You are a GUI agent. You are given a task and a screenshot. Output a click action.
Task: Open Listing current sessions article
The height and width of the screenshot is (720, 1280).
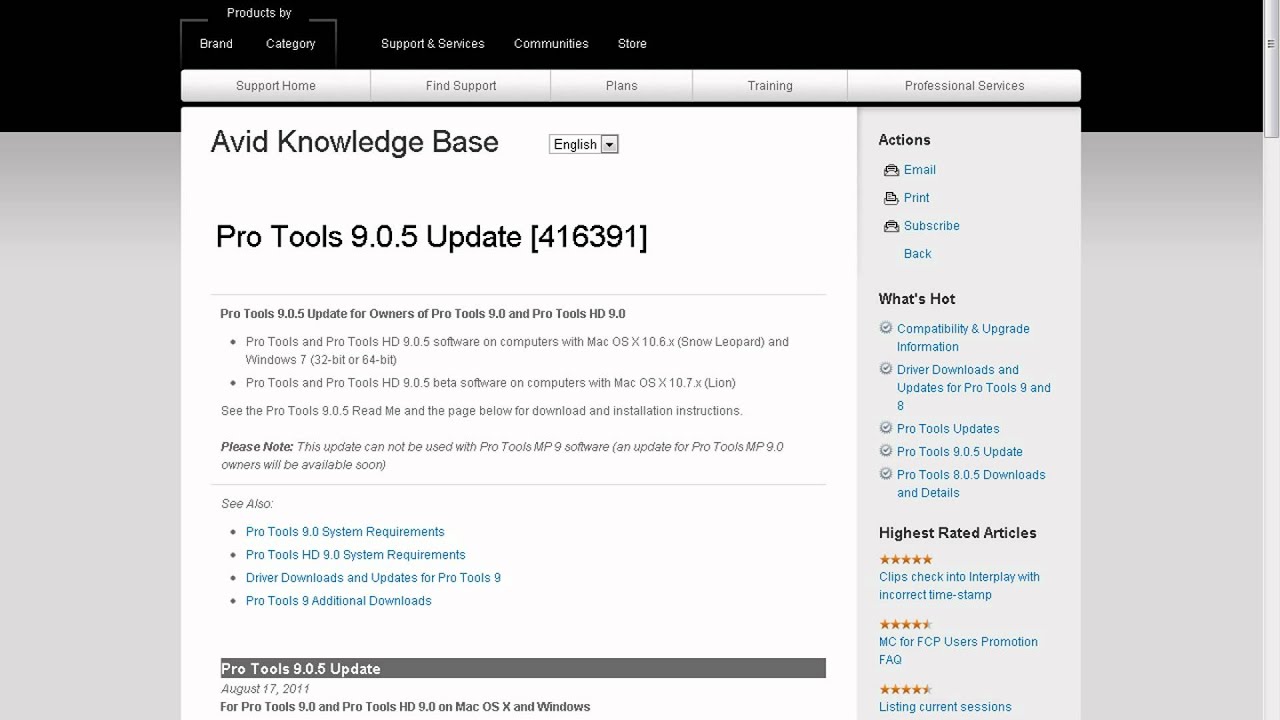945,707
